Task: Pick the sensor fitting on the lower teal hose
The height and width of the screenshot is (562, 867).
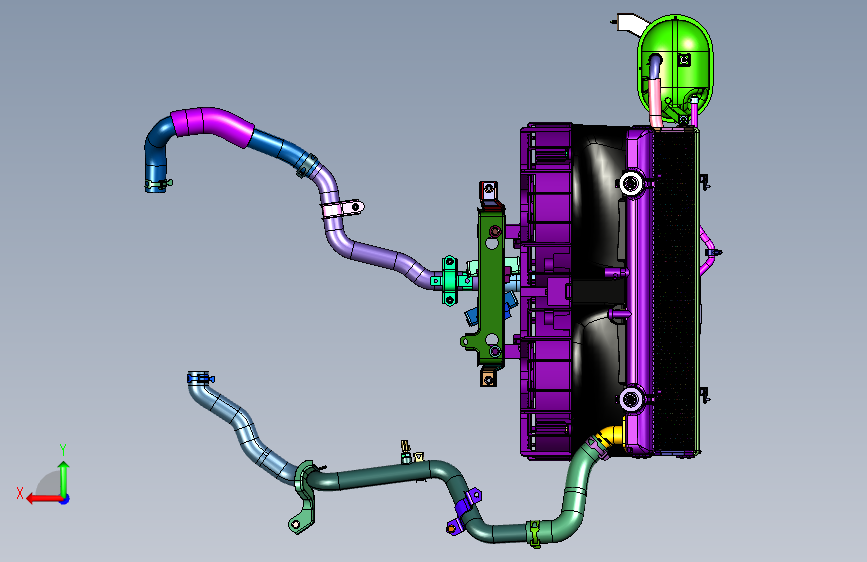Action: point(406,451)
